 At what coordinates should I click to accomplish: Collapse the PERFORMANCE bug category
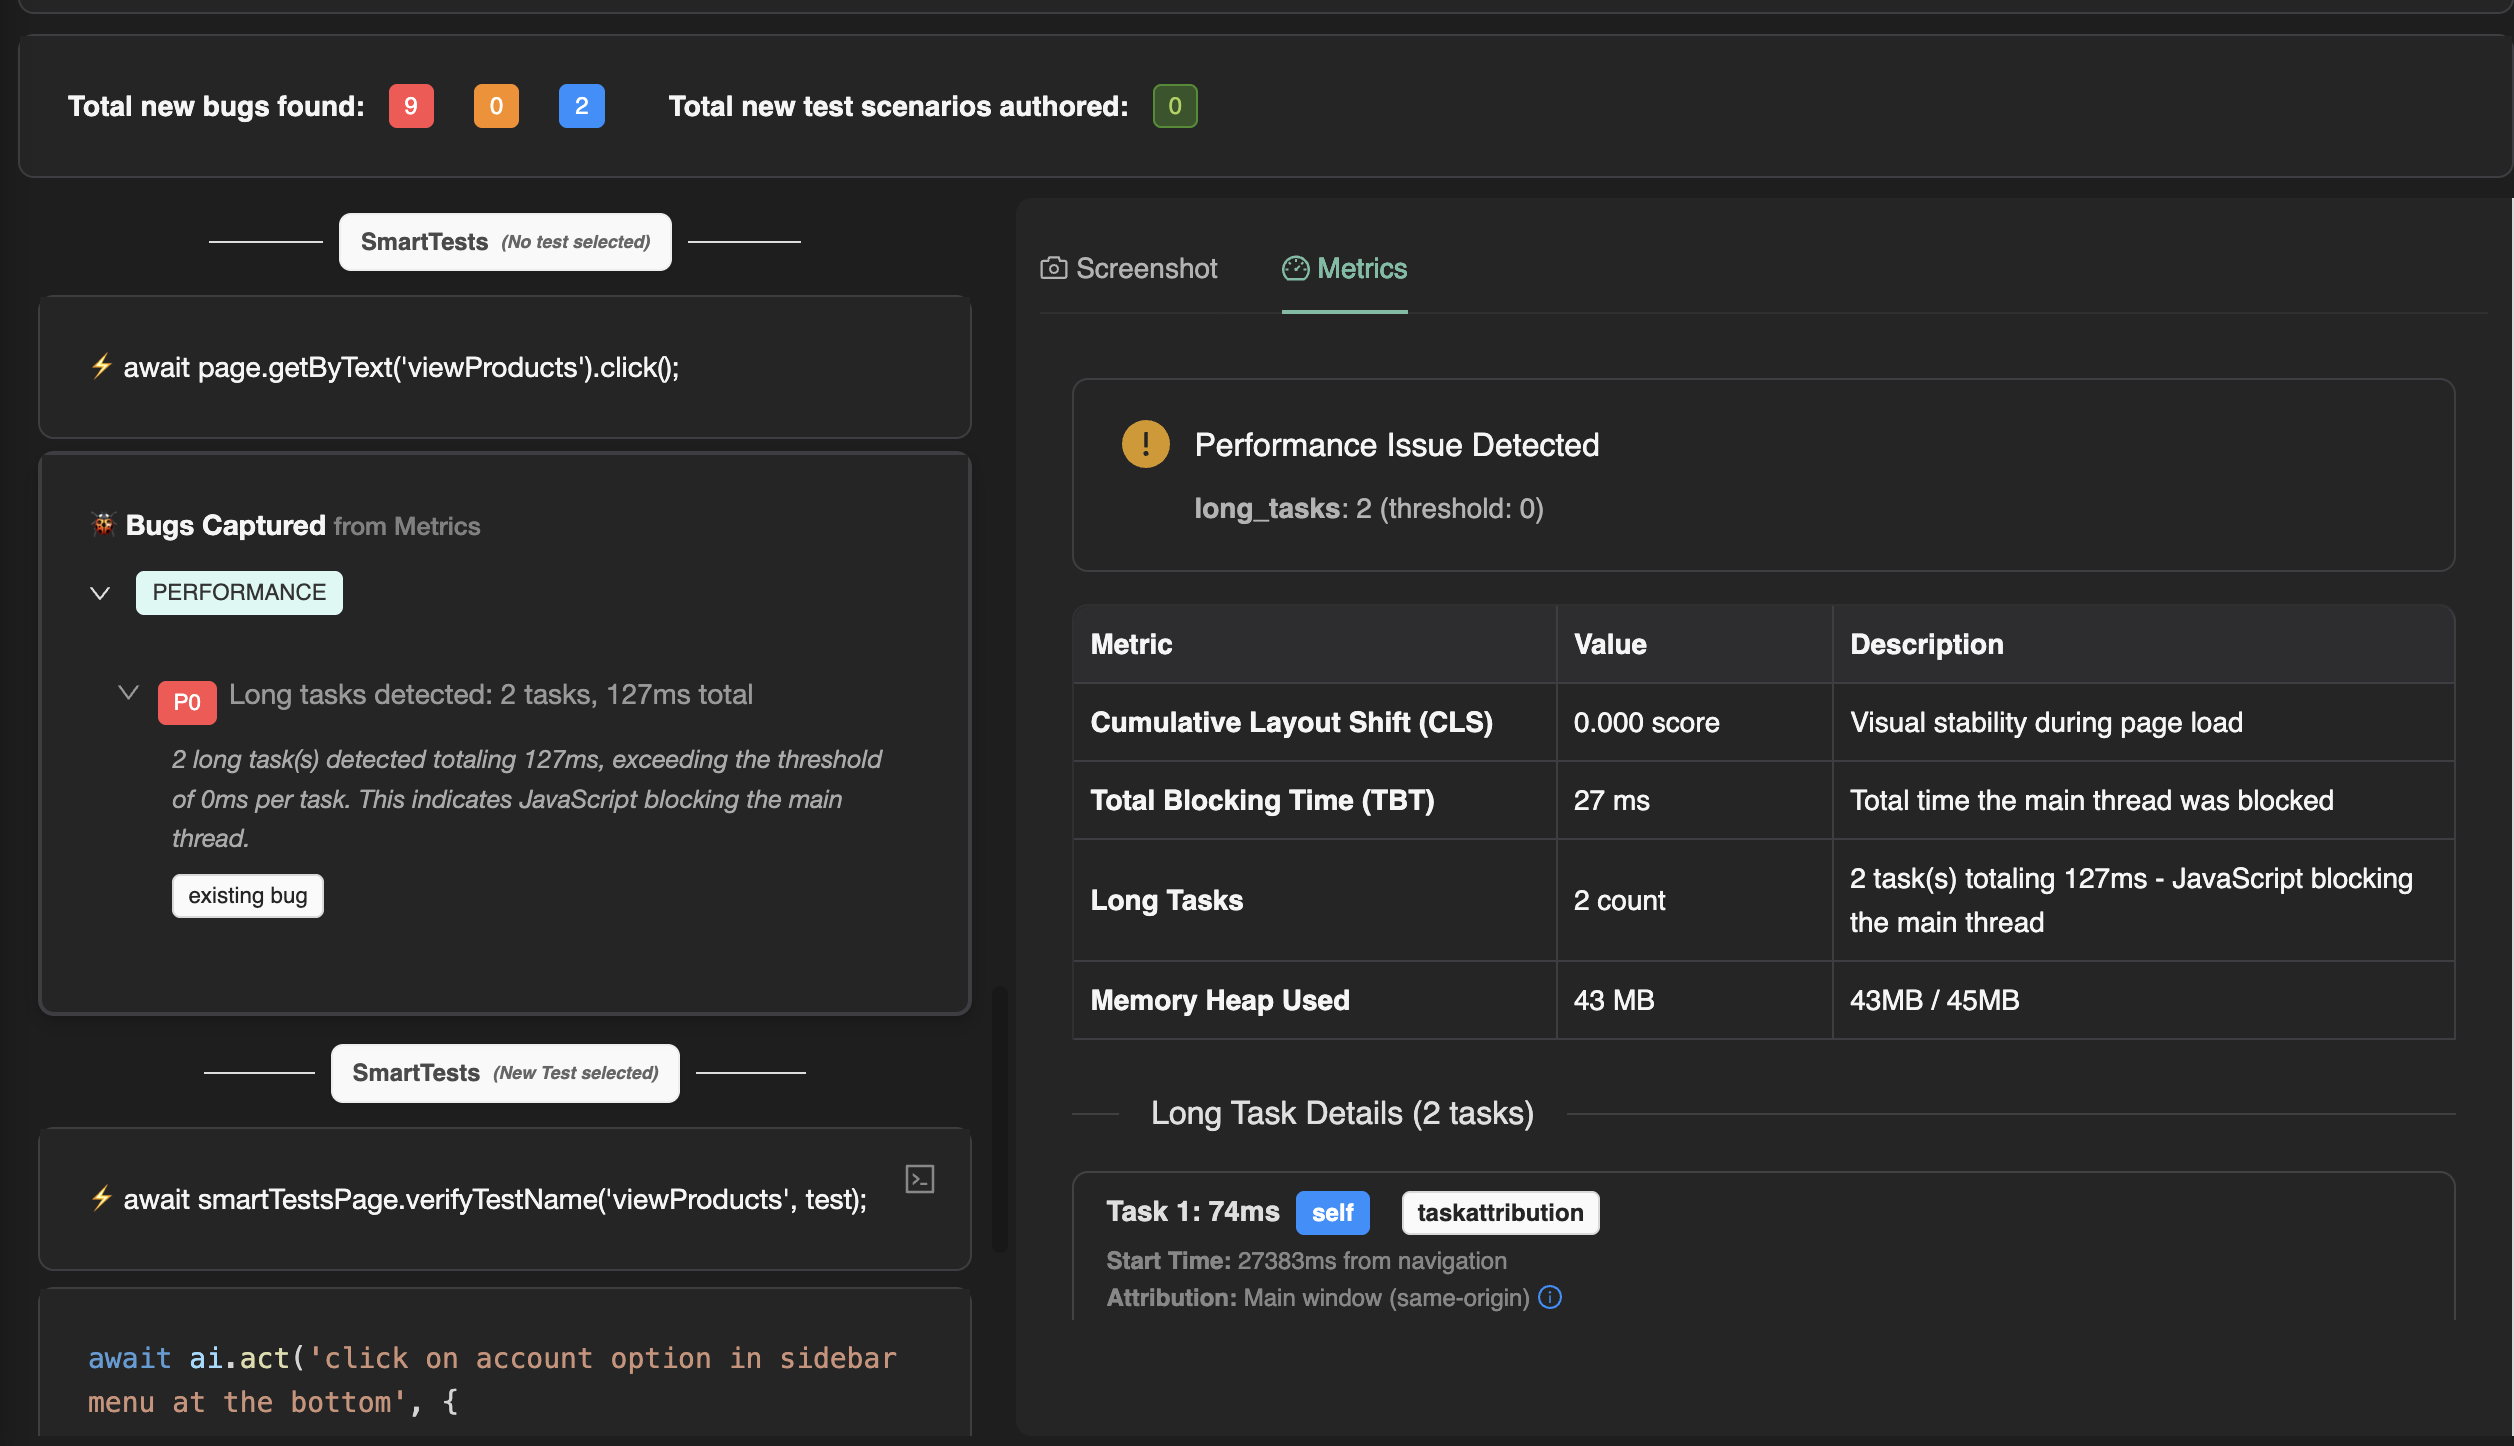[x=100, y=592]
